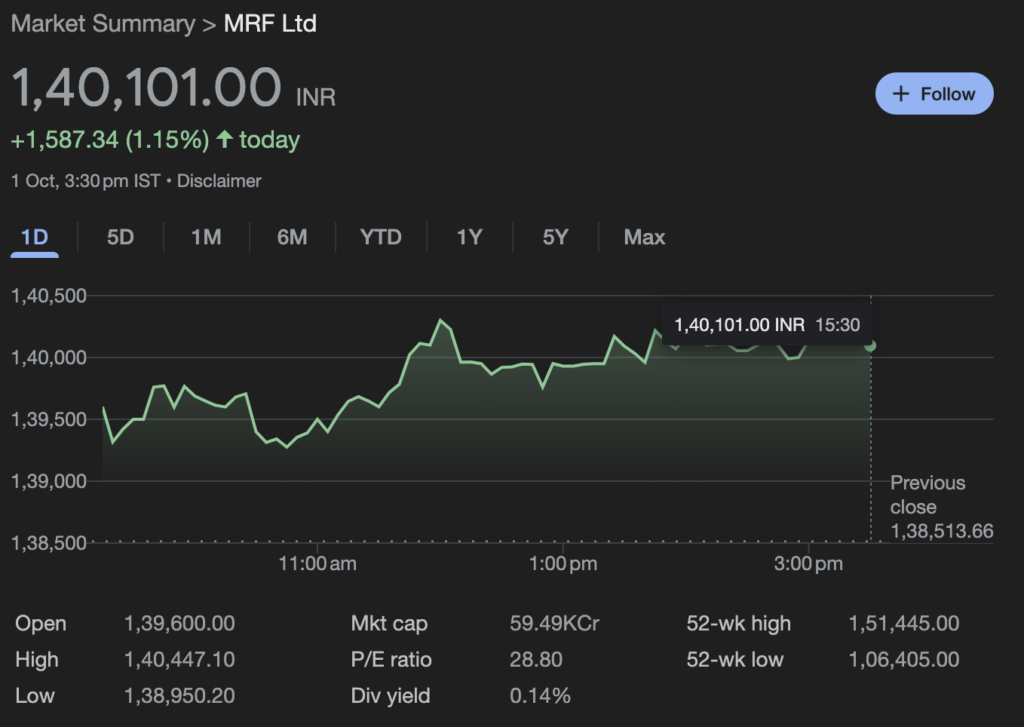Click the P/E ratio label
Image resolution: width=1024 pixels, height=727 pixels.
391,660
